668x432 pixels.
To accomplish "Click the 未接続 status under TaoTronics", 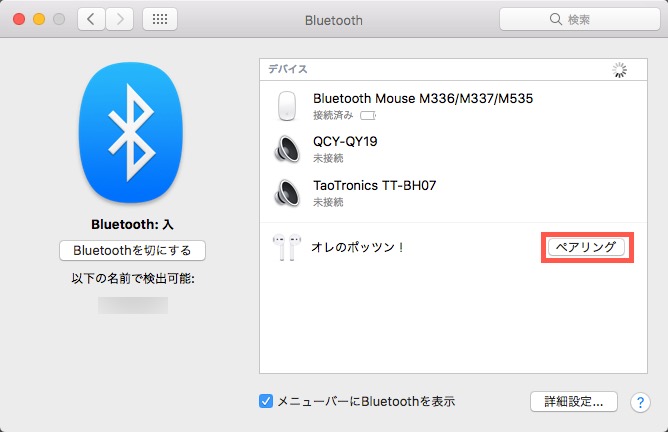I will (x=328, y=202).
